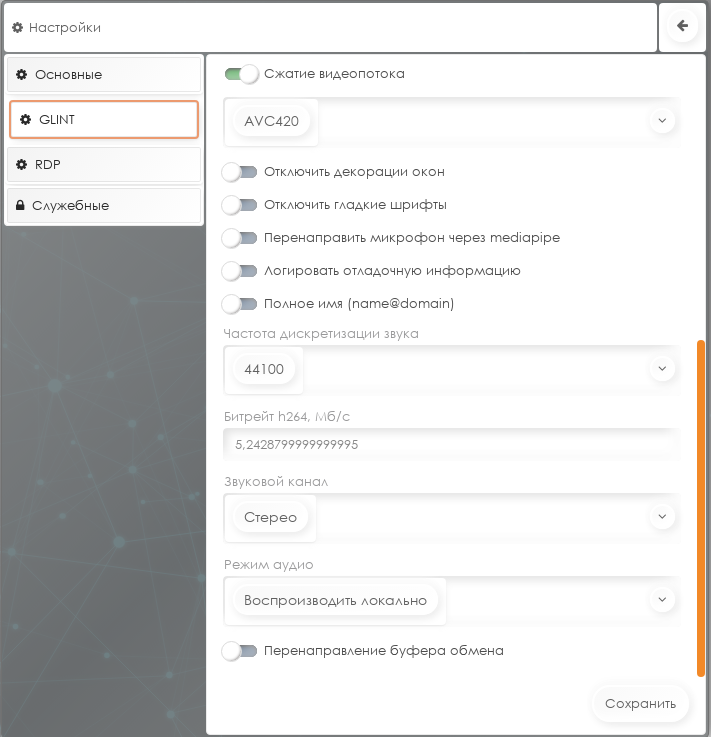Click the gear icon in RDP tab

(21, 165)
